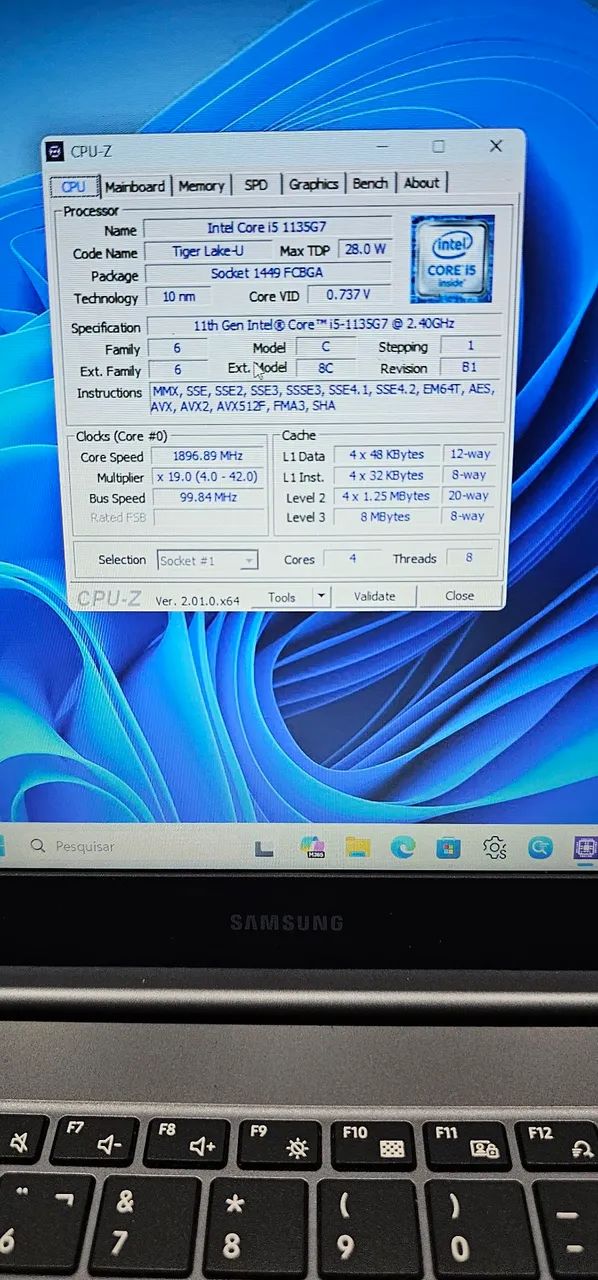The height and width of the screenshot is (1280, 598).
Task: Select the CPU tab
Action: pos(74,187)
